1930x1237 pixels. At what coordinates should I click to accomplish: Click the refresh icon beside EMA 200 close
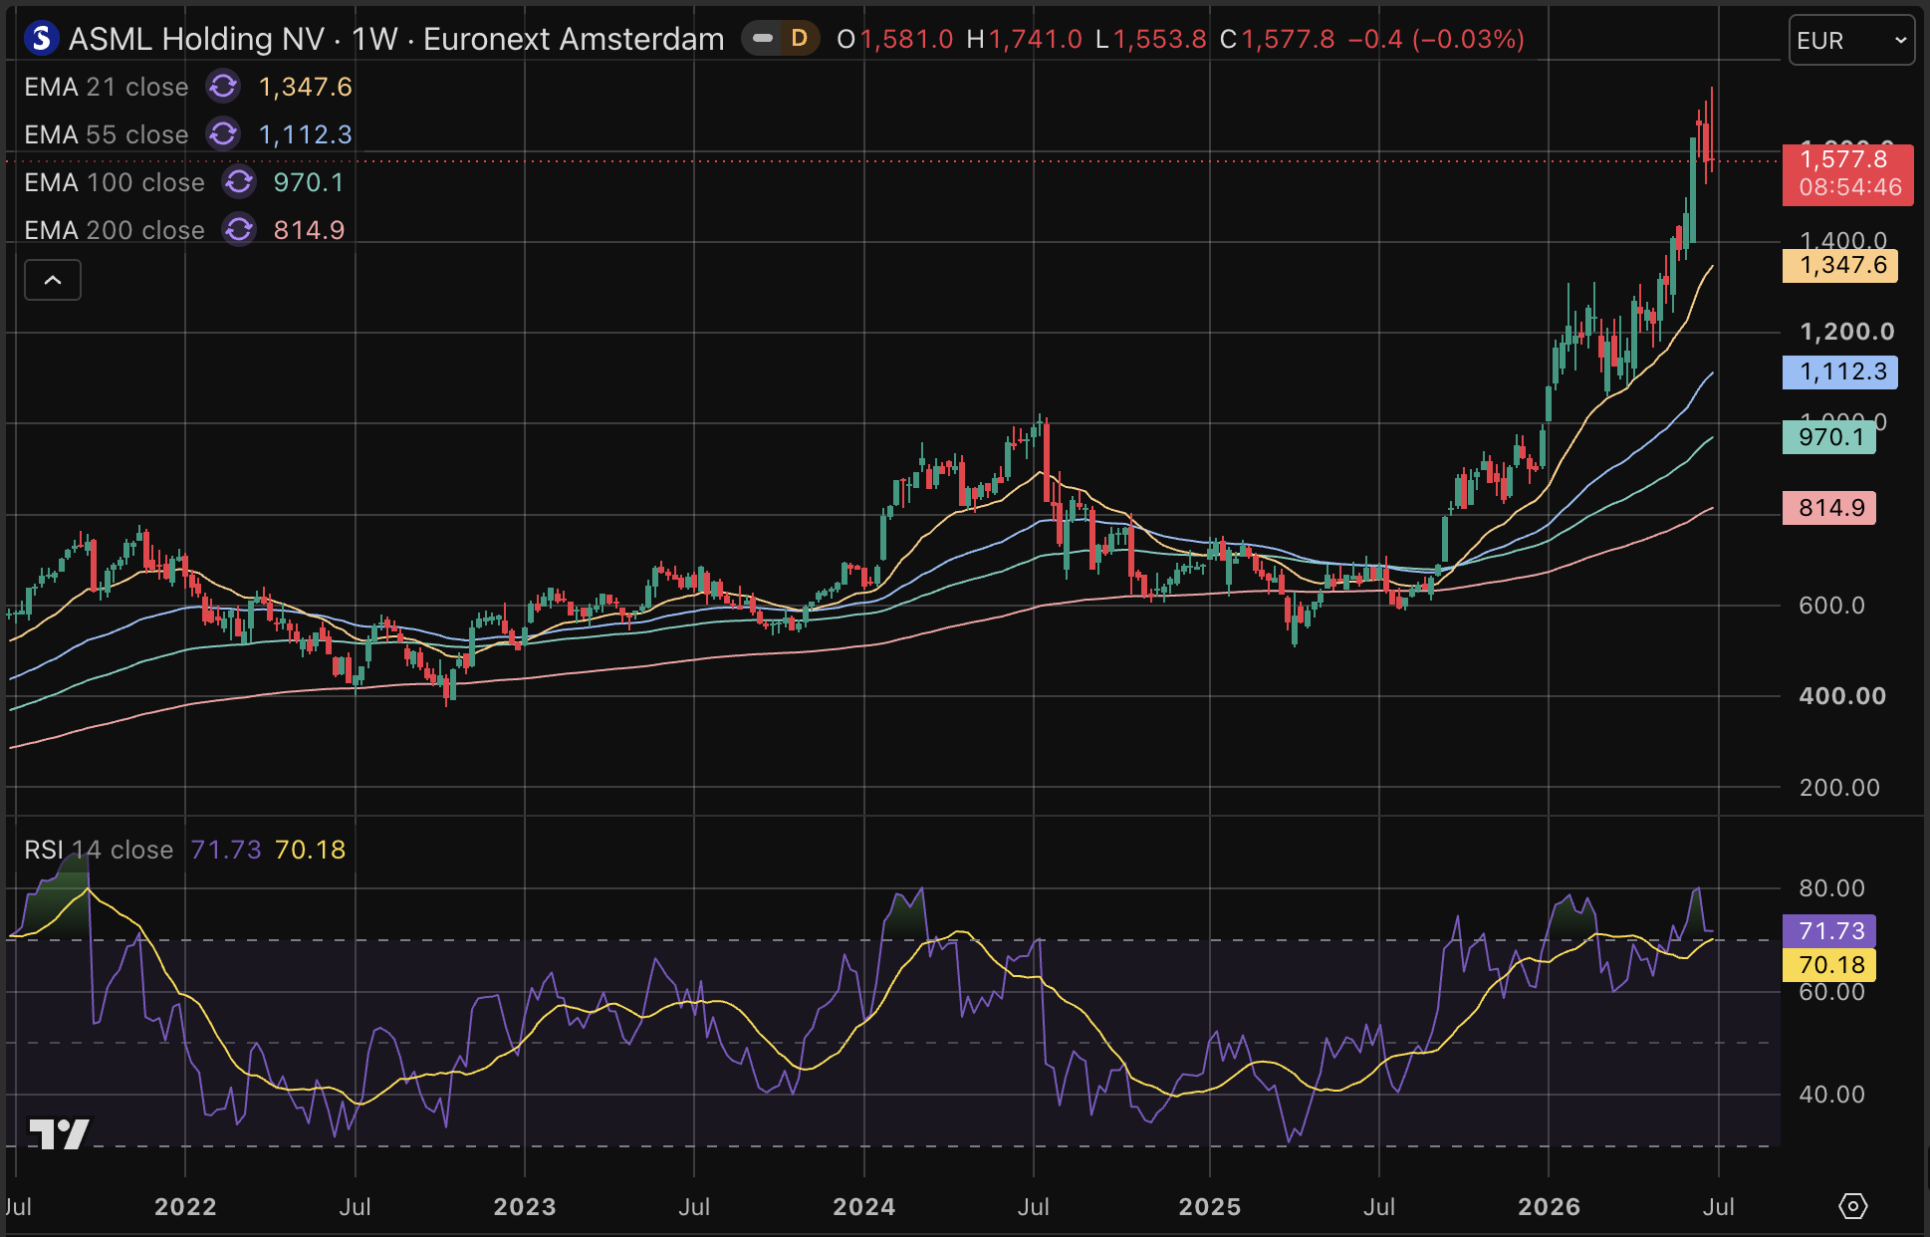(239, 230)
